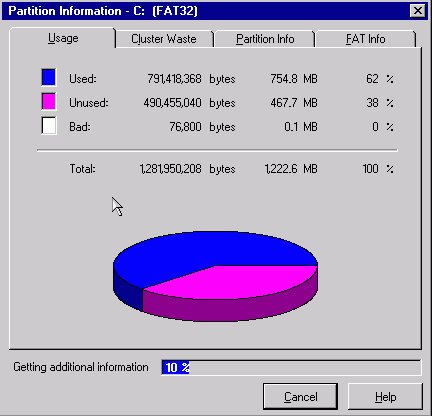Click the magenta Unused color swatch
The height and width of the screenshot is (416, 432).
coord(49,101)
